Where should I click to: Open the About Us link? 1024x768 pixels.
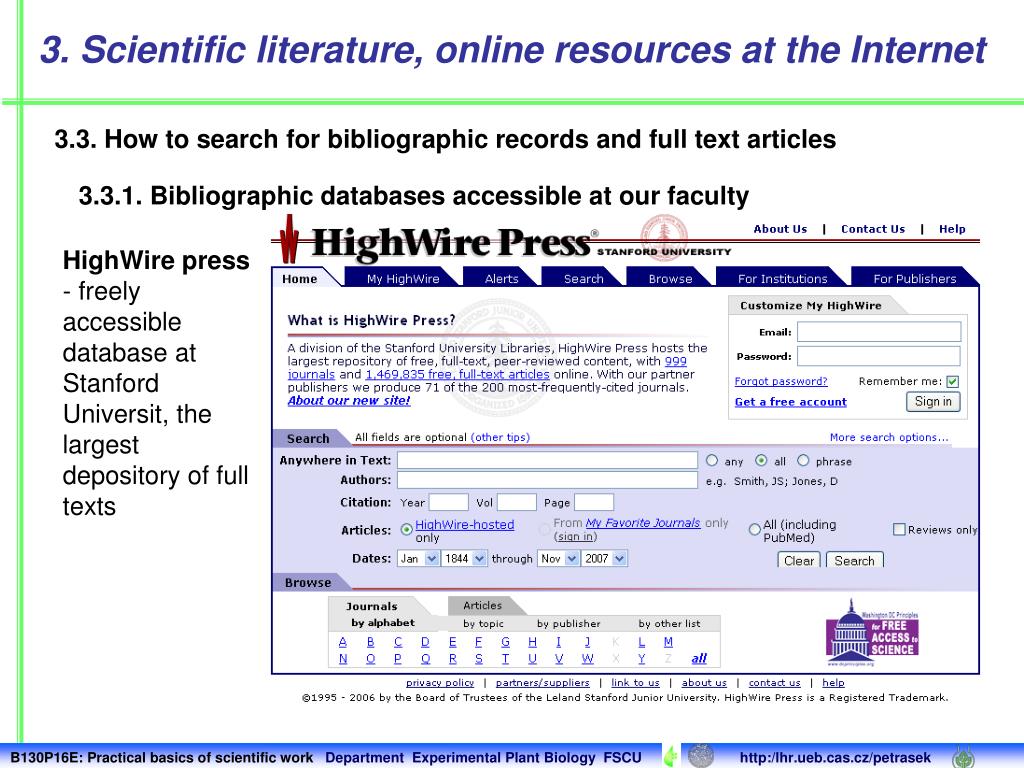pyautogui.click(x=780, y=229)
